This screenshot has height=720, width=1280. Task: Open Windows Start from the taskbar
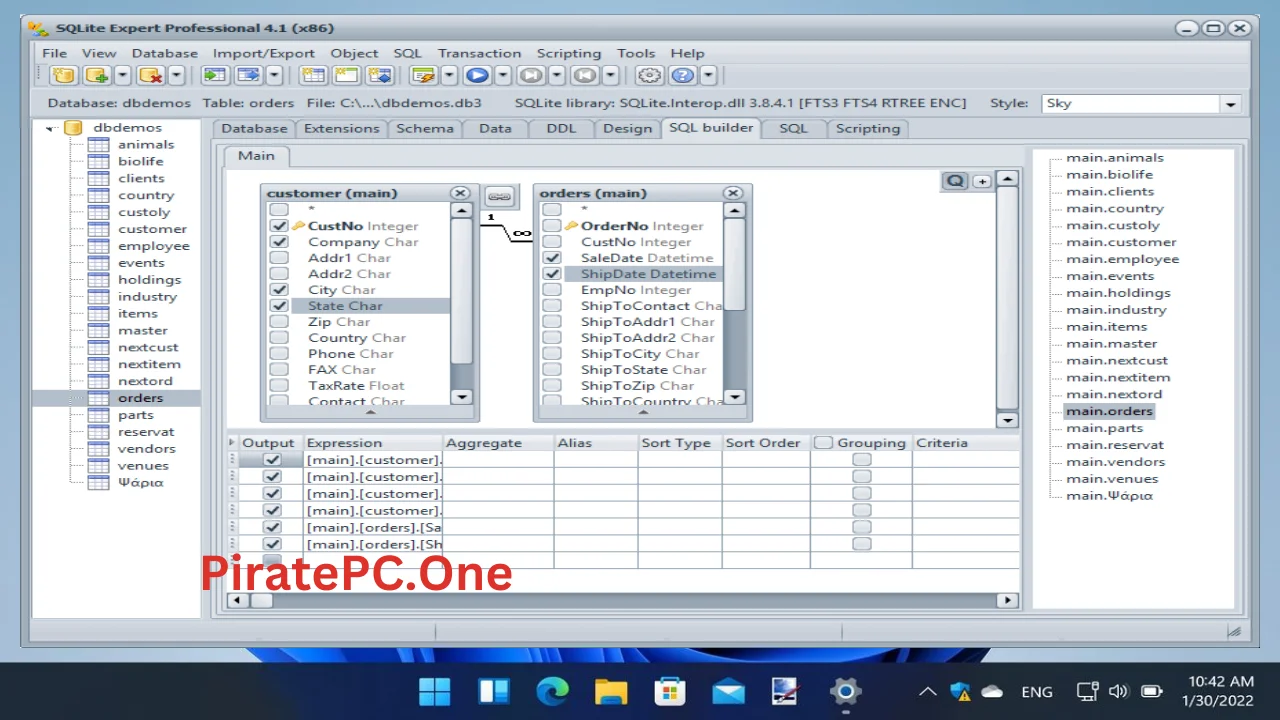click(434, 691)
